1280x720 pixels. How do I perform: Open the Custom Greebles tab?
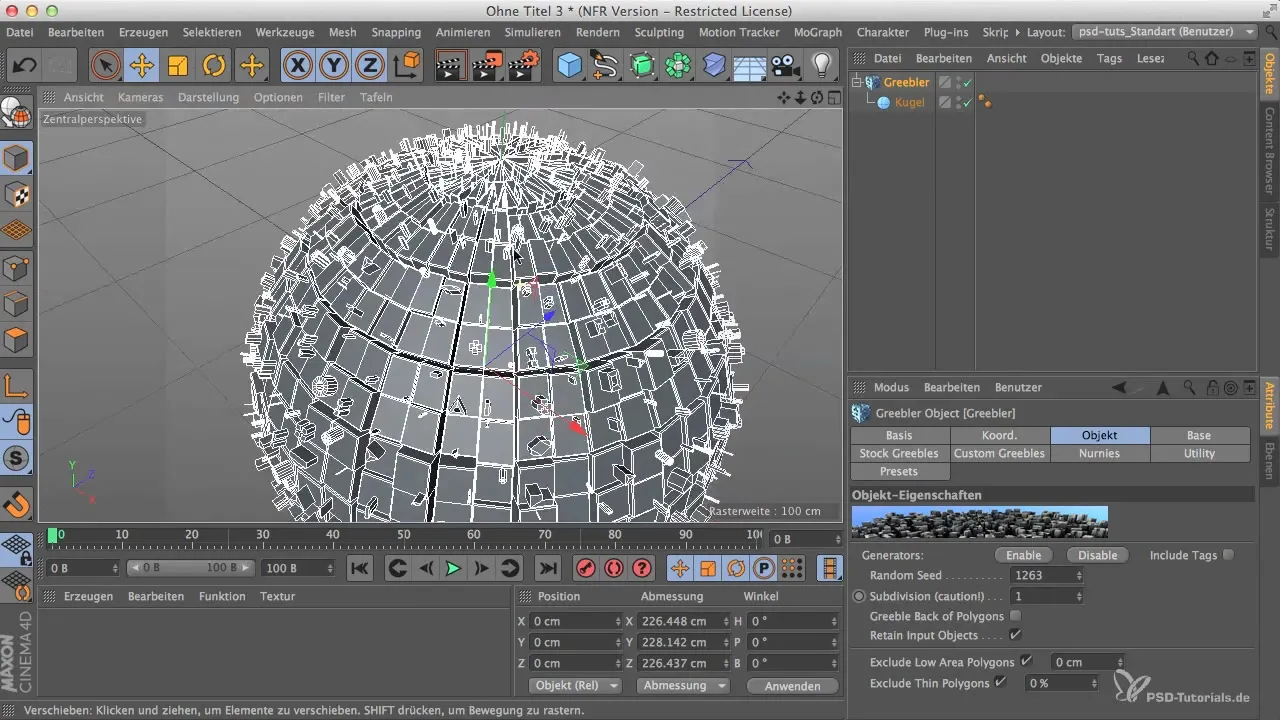[x=1000, y=453]
